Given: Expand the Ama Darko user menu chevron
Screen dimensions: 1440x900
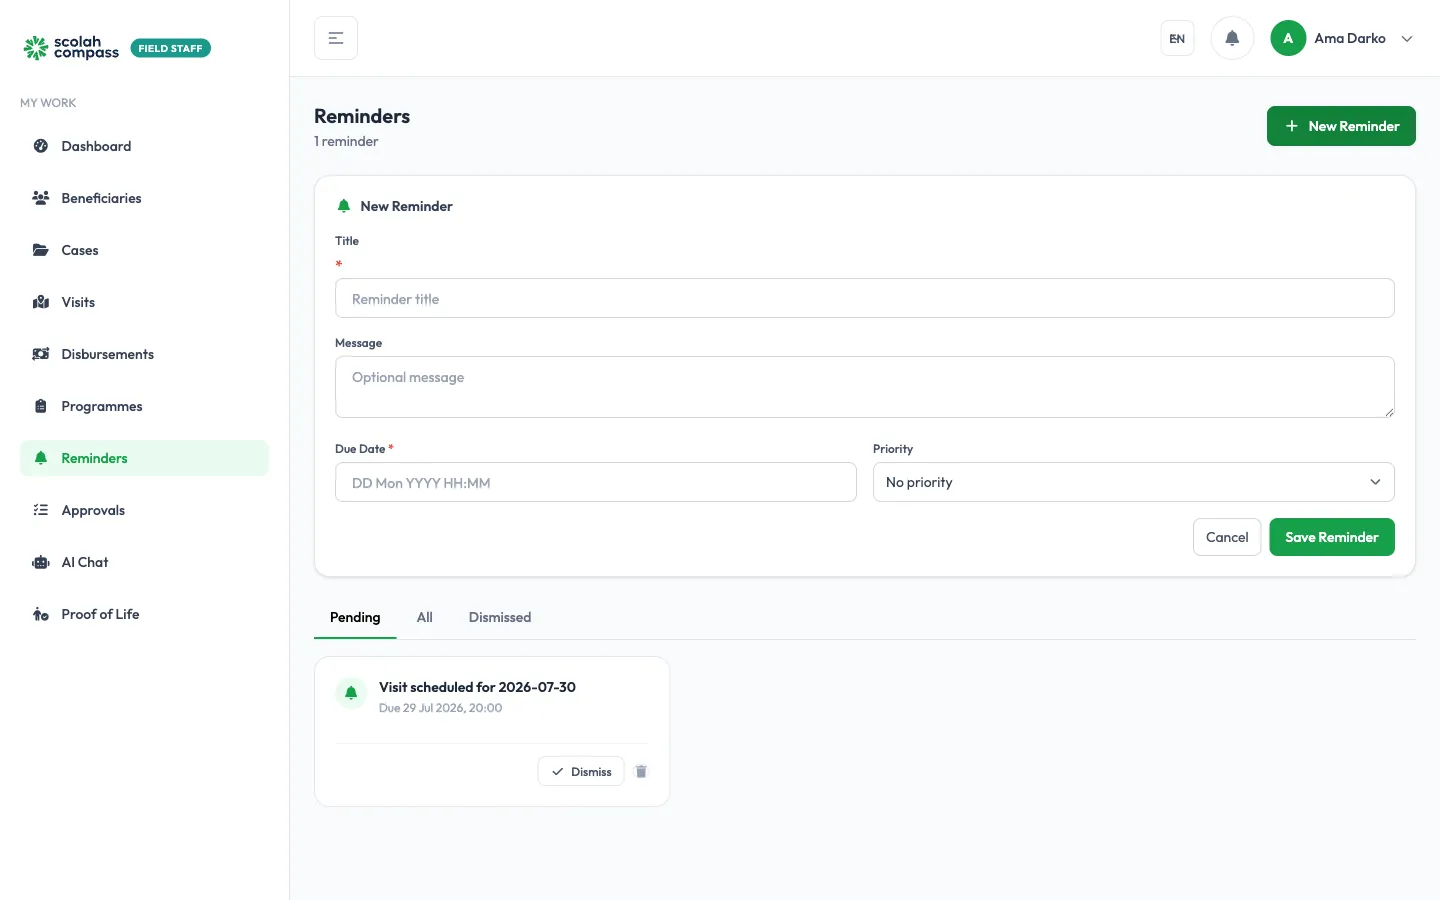Looking at the screenshot, I should 1407,39.
